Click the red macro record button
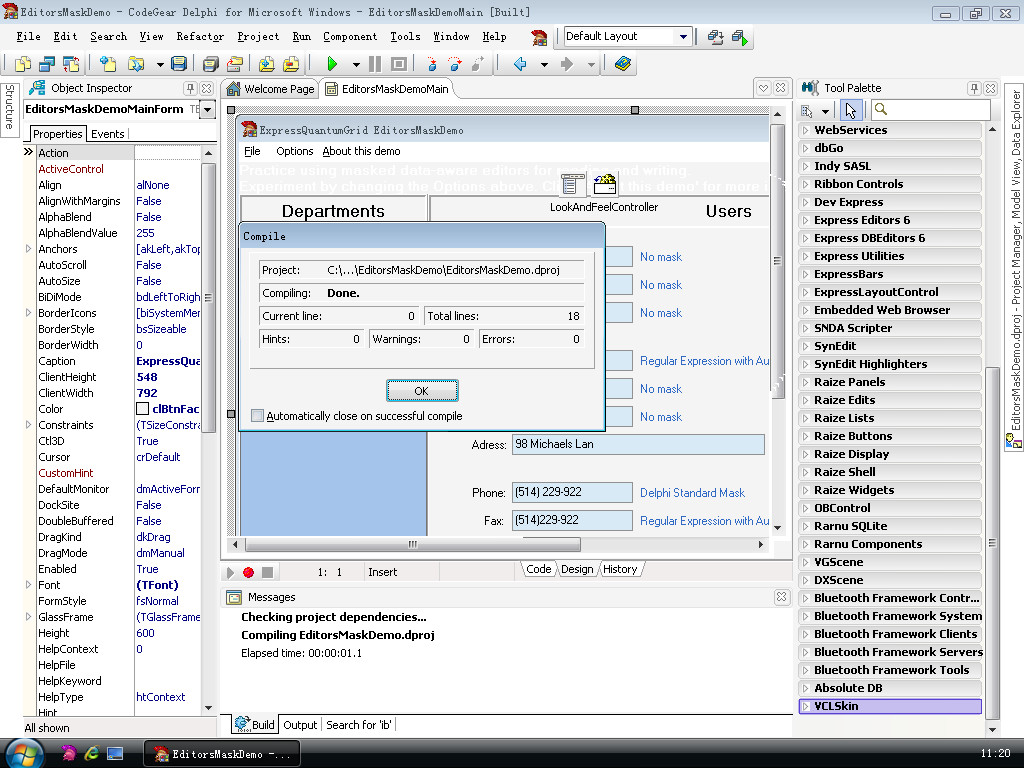 [x=248, y=573]
